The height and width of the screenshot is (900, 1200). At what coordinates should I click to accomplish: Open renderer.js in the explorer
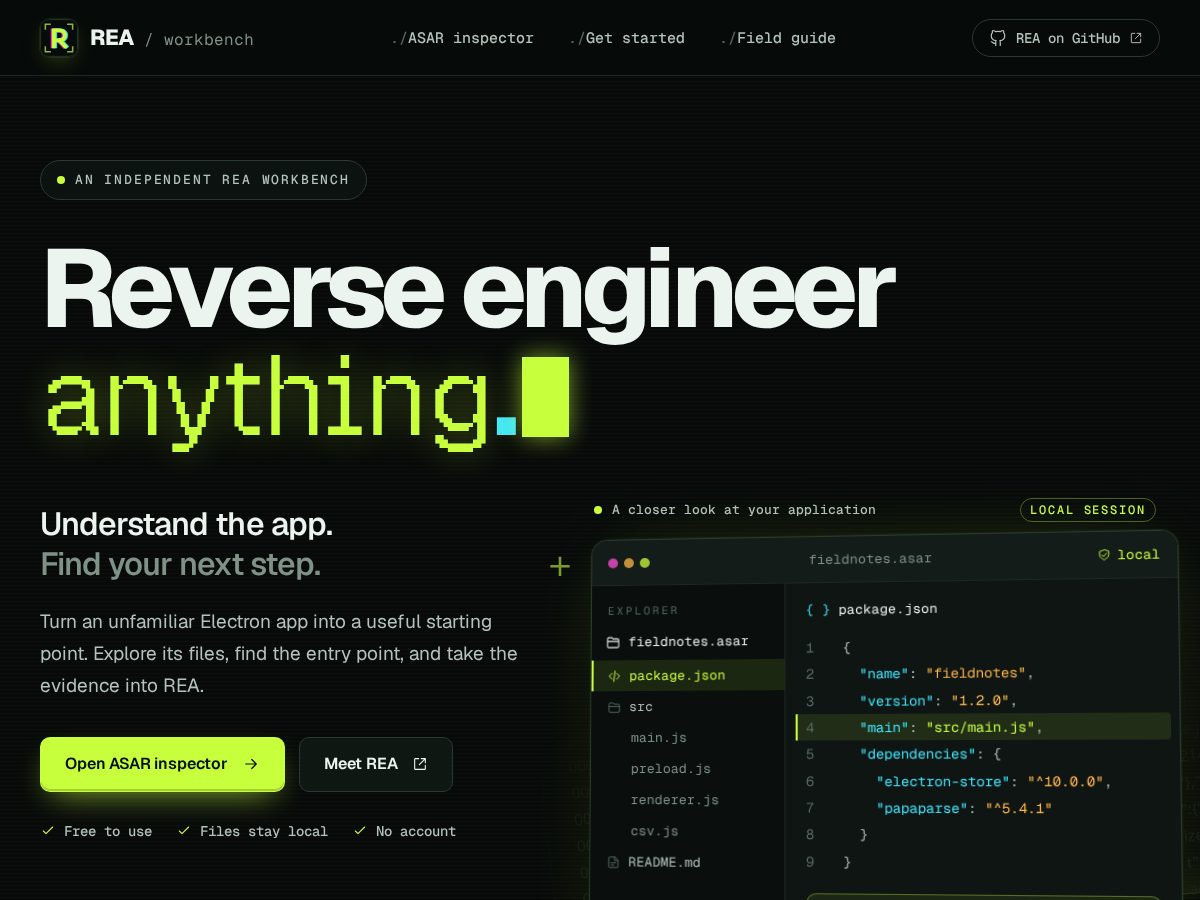(x=674, y=800)
